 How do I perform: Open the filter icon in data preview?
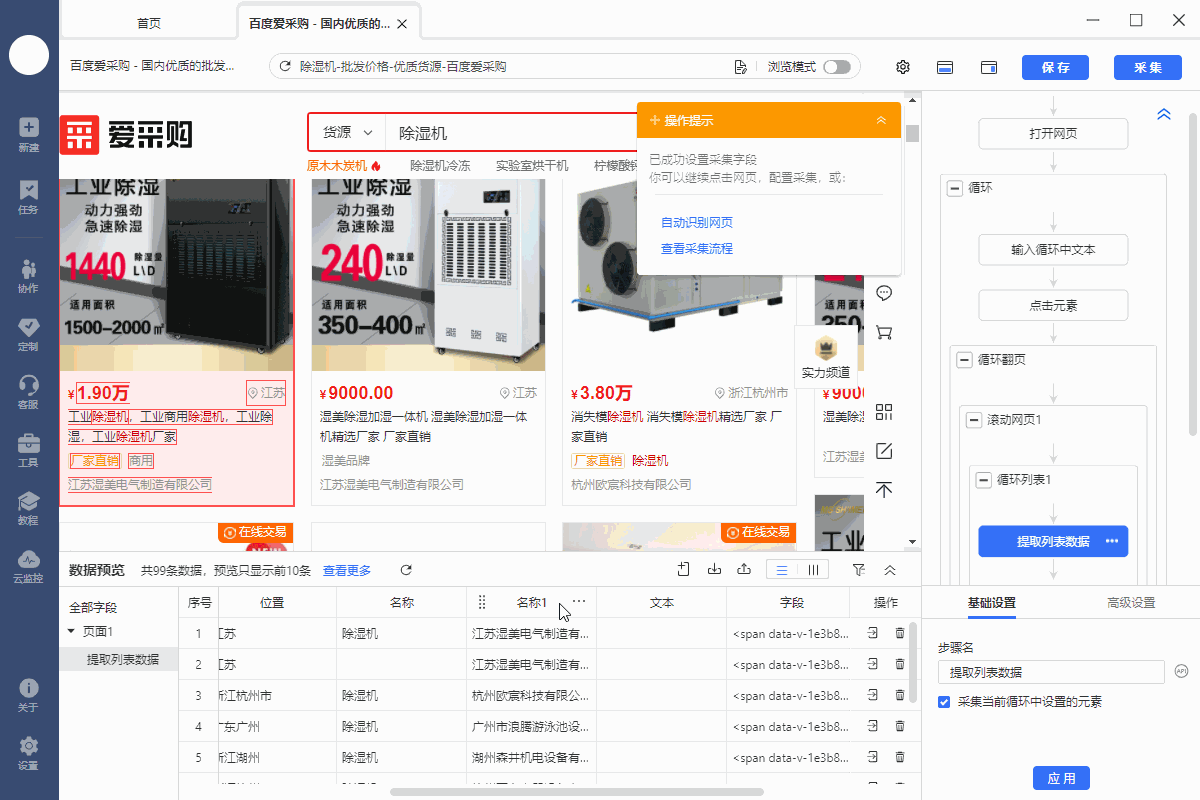859,570
